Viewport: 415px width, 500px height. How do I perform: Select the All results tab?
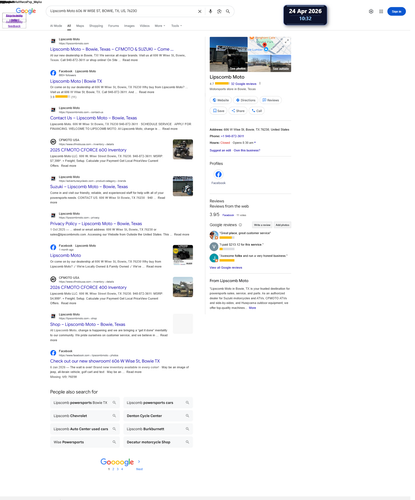coord(69,26)
